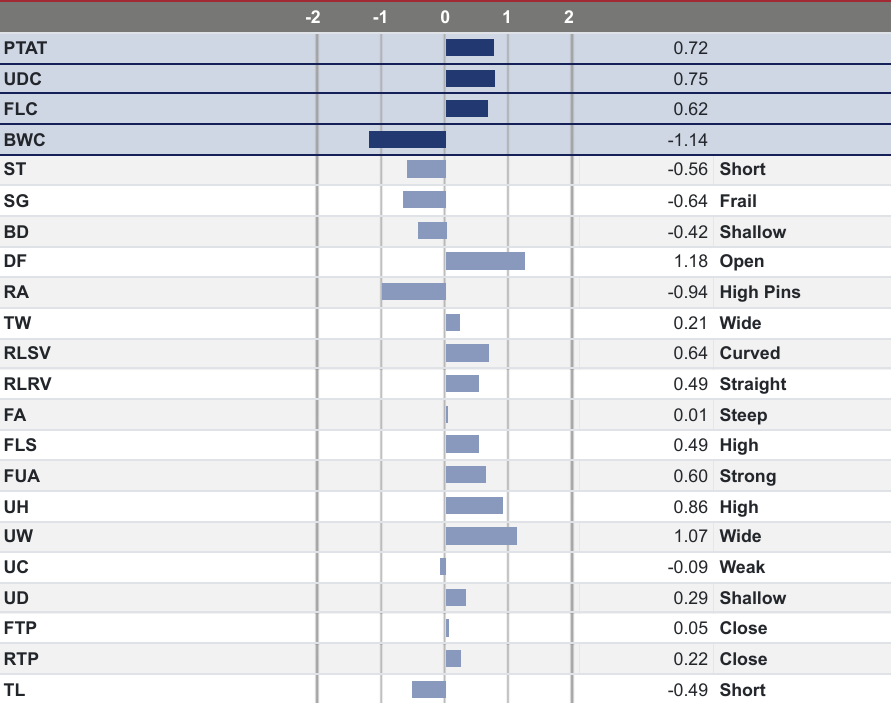The height and width of the screenshot is (717, 891).
Task: Click the FUA trait label
Action: [x=21, y=476]
